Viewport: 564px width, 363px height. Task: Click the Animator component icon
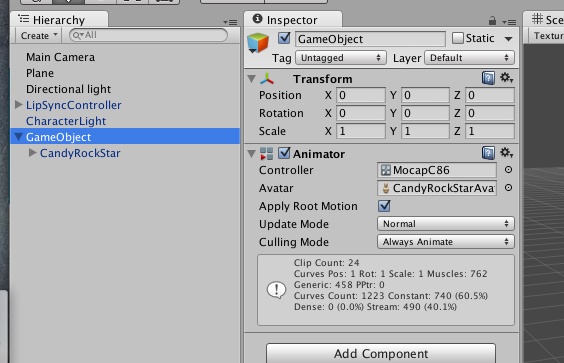(x=267, y=154)
